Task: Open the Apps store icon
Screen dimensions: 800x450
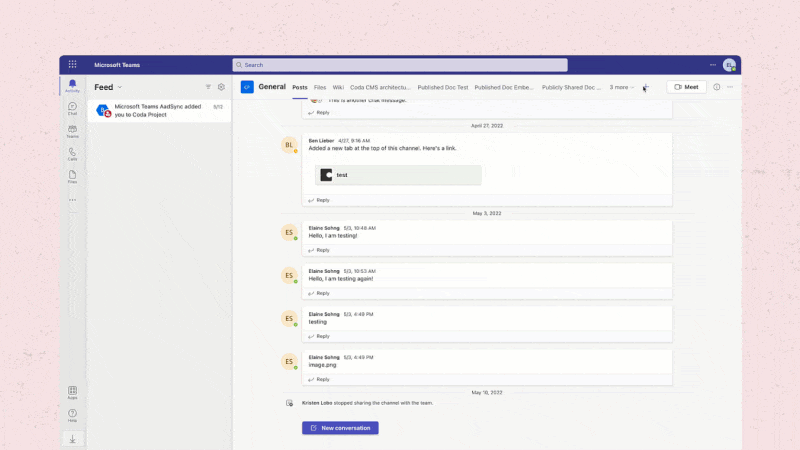Action: point(72,392)
